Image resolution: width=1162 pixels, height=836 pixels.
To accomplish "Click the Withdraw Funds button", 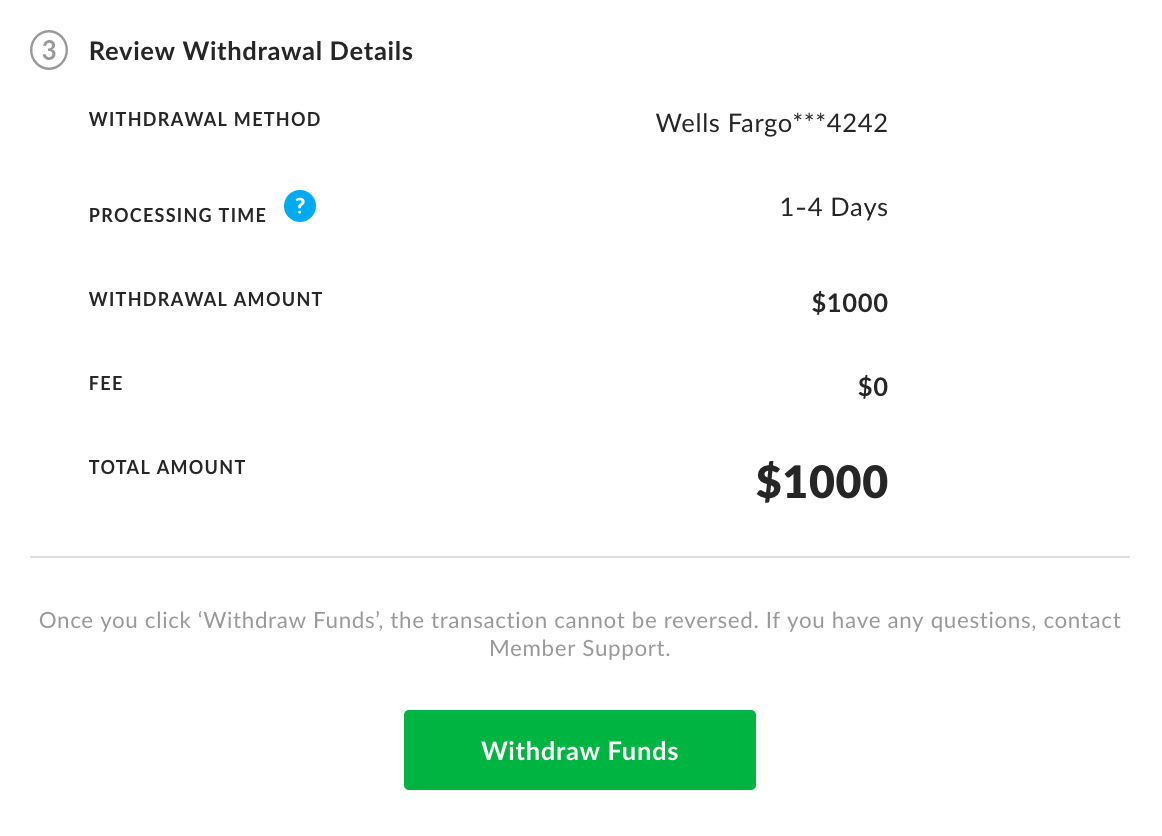I will pos(579,749).
